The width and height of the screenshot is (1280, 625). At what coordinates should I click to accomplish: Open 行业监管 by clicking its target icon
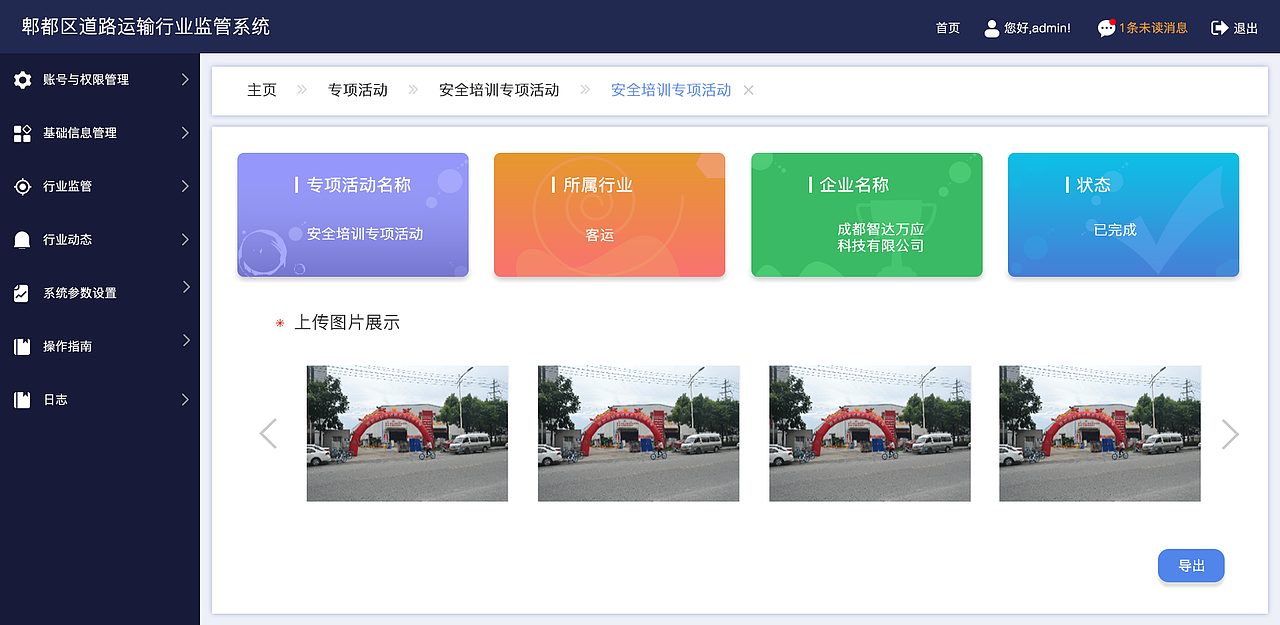click(24, 186)
